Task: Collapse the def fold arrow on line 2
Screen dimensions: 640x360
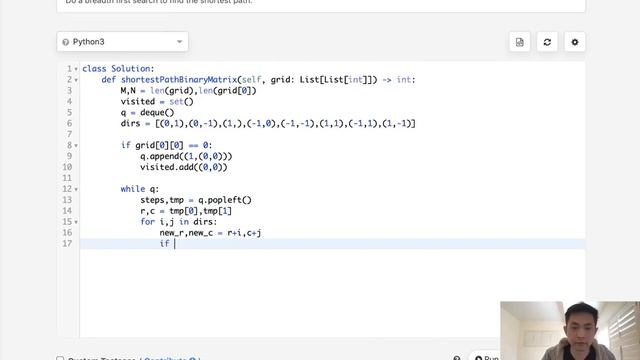Action: (76, 80)
